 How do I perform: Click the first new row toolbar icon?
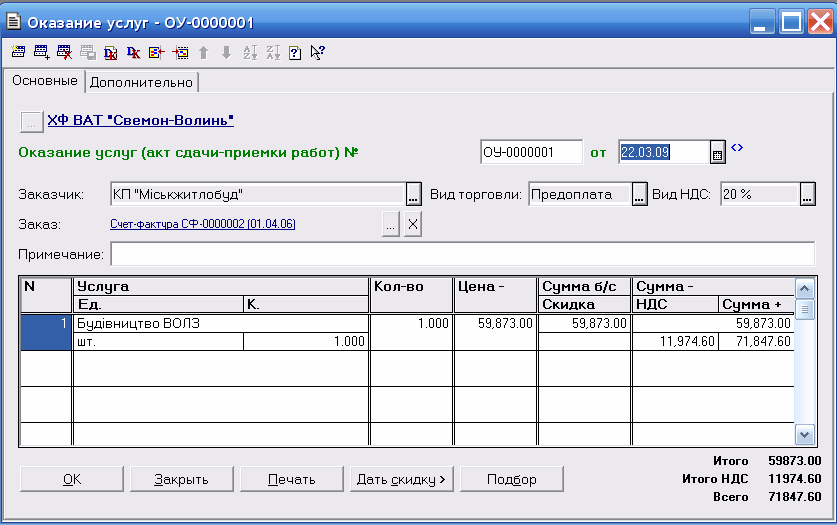18,53
